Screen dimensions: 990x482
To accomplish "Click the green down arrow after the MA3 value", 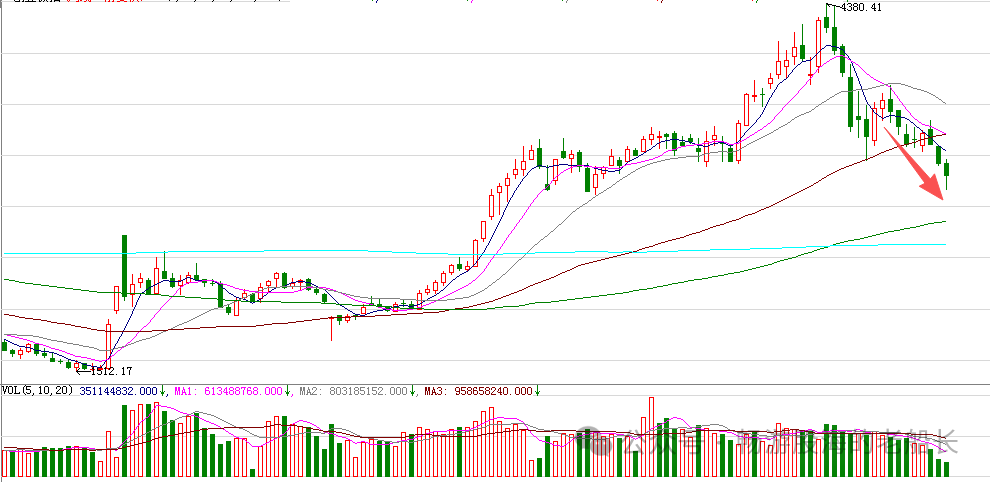I will (537, 391).
